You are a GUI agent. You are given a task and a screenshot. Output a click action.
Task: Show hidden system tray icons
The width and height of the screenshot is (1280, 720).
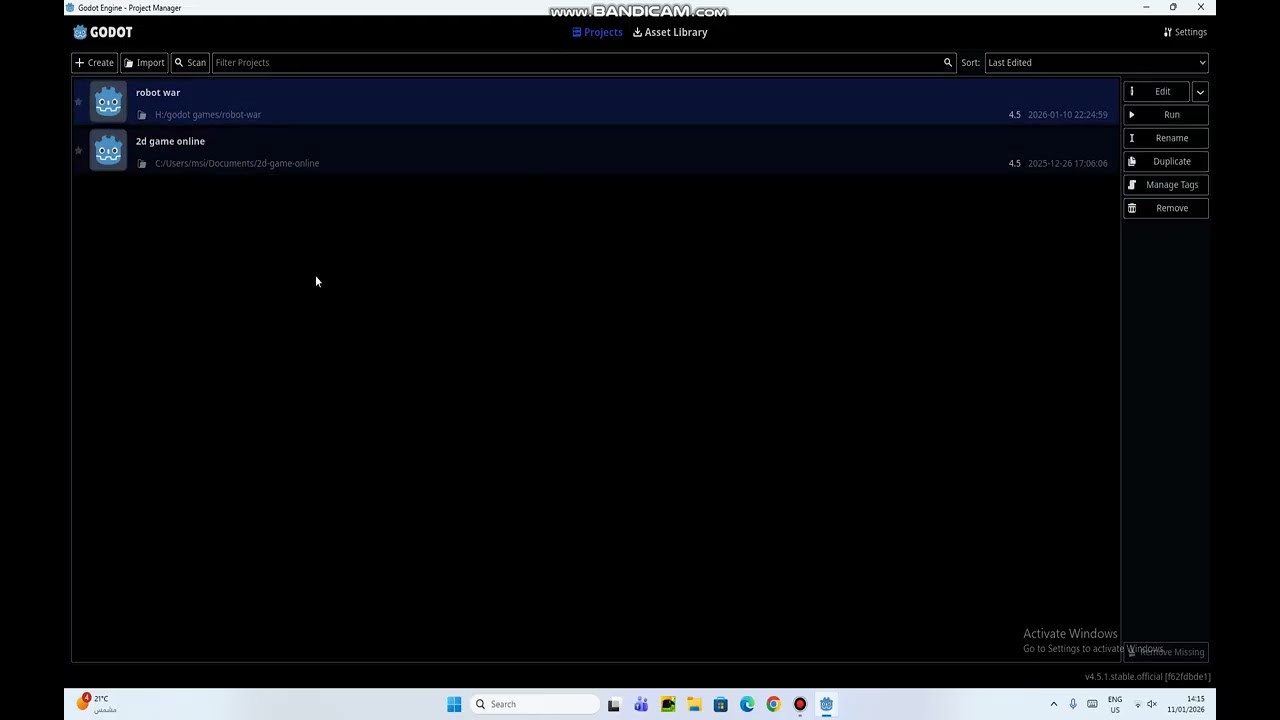(x=1053, y=704)
